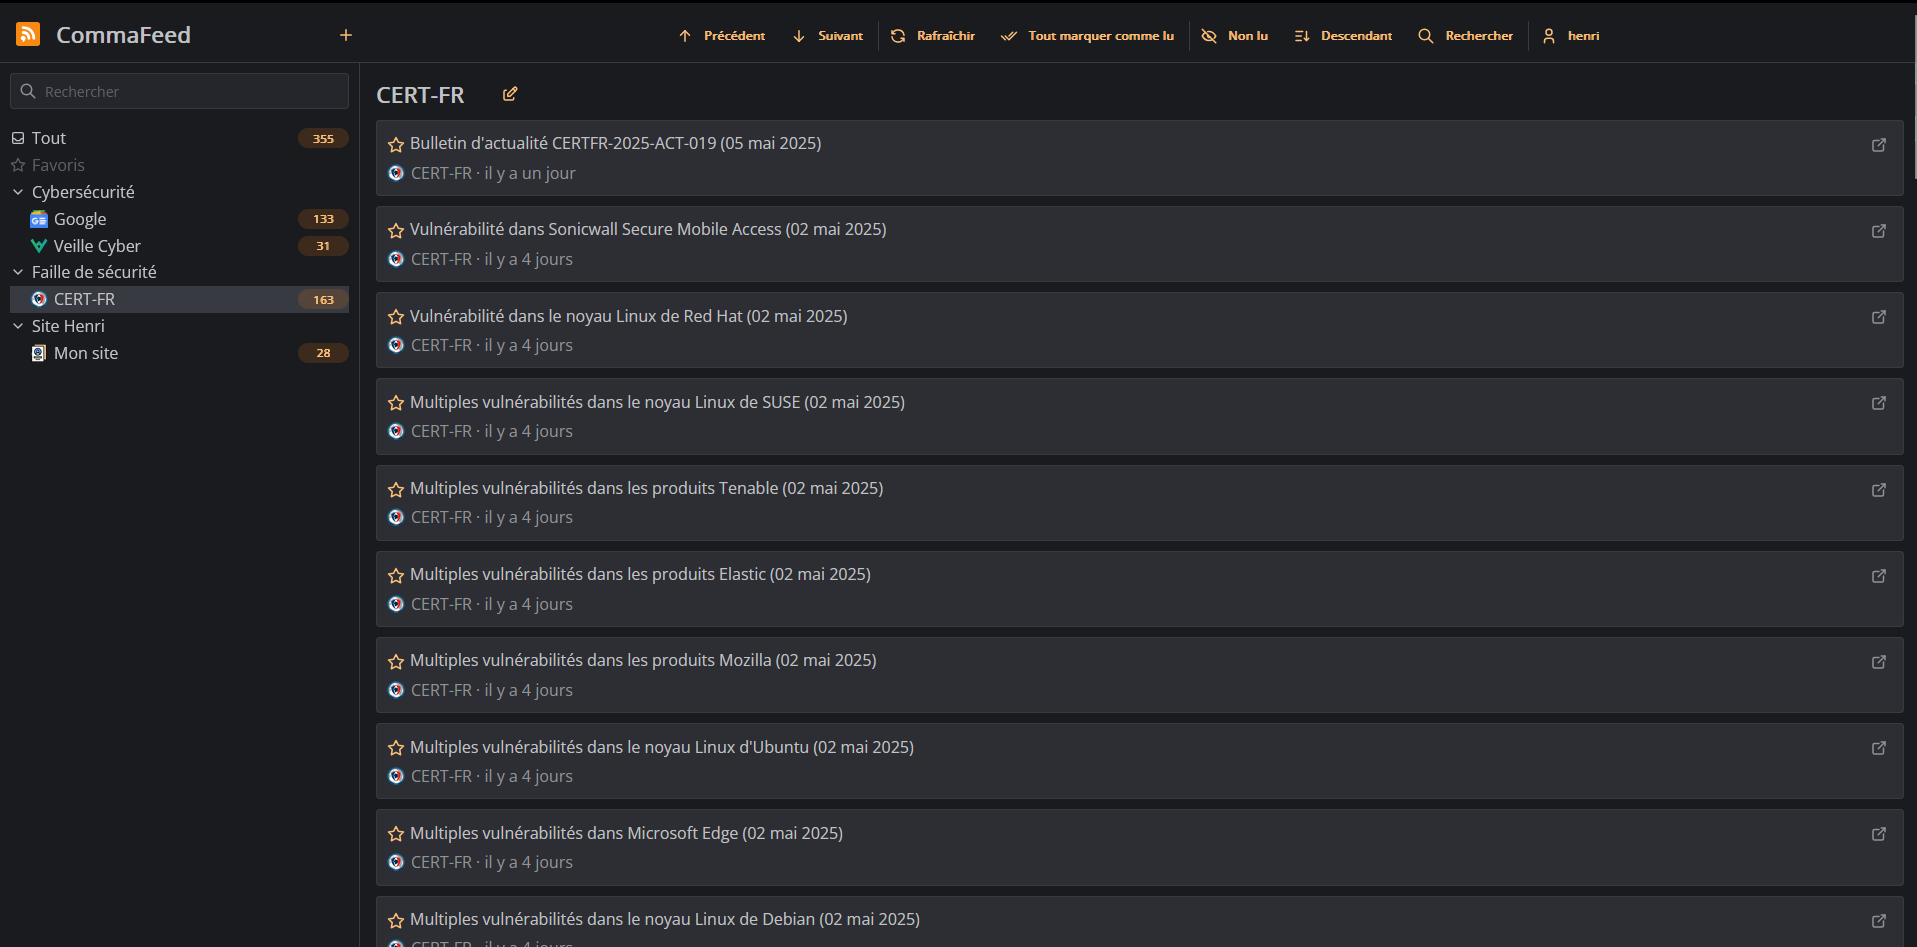Go to the previous entry with Précédent
1917x947 pixels.
pos(721,36)
